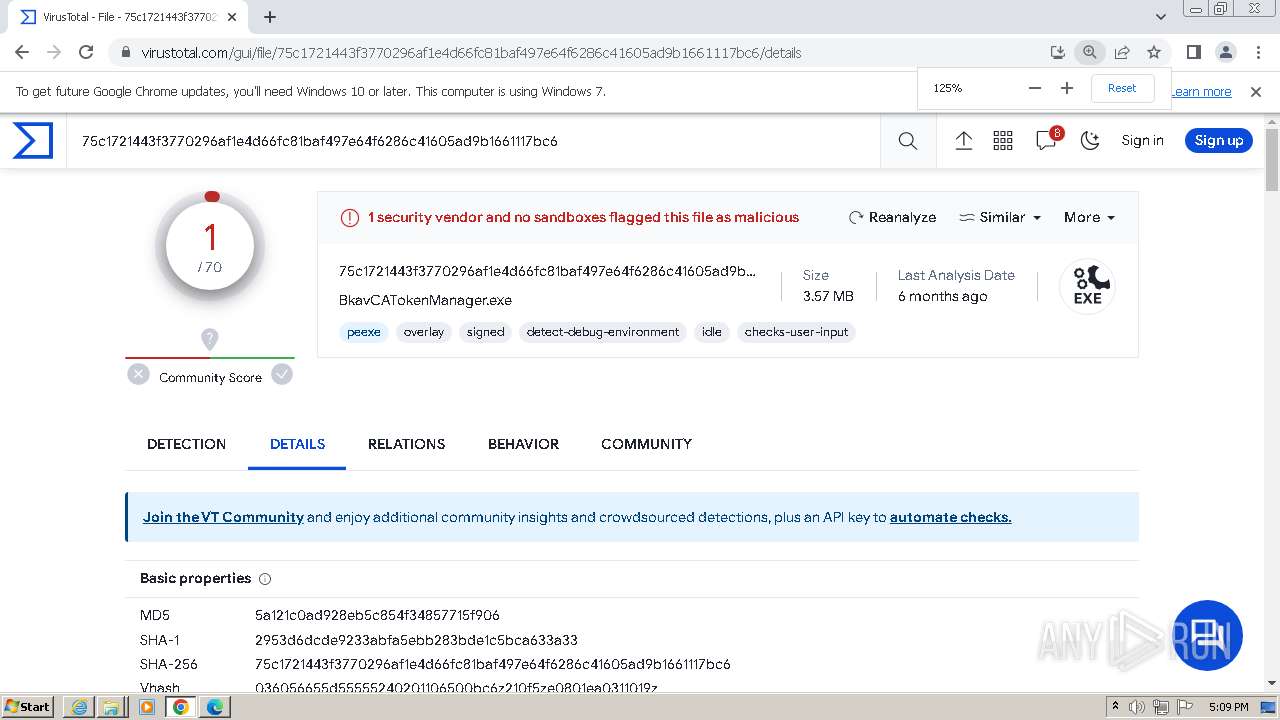
Task: Increase zoom with plus button
Action: tap(1067, 88)
